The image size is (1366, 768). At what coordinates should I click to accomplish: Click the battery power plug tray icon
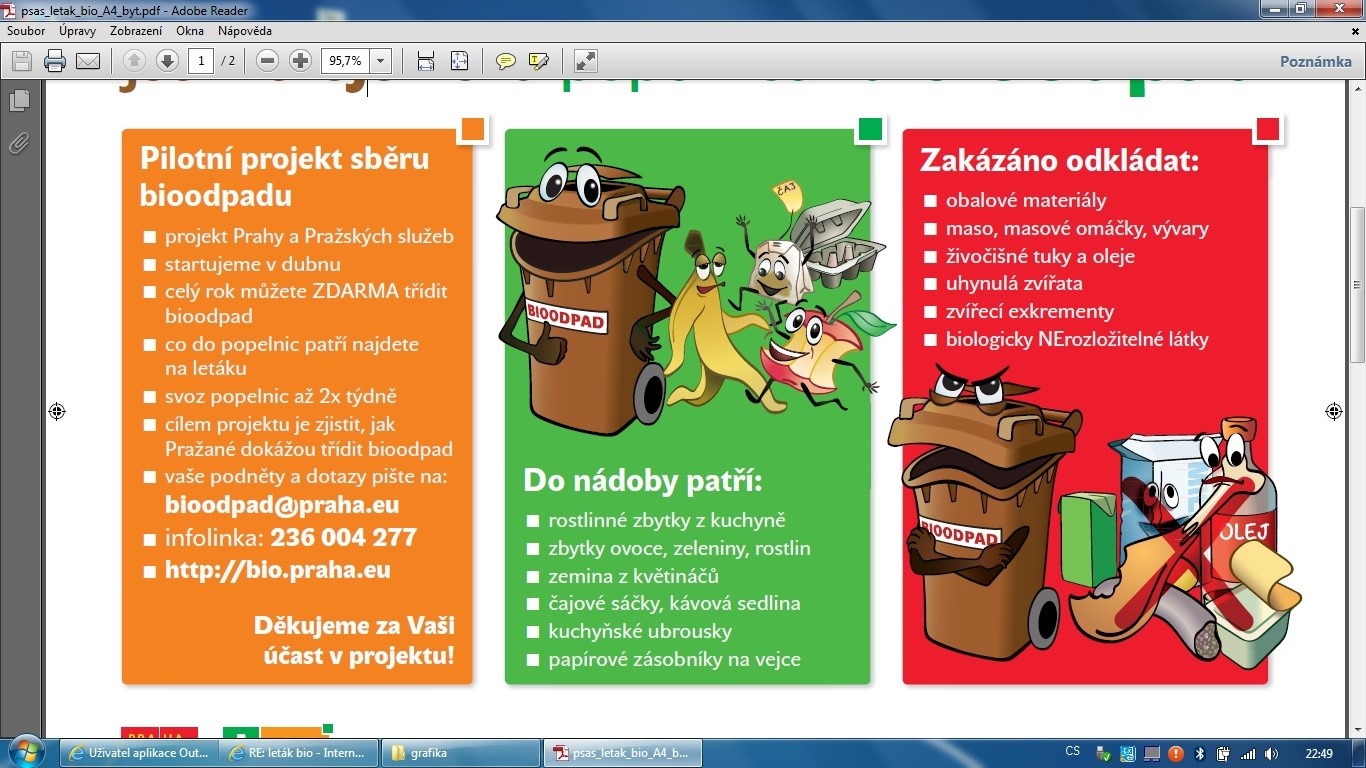1224,753
